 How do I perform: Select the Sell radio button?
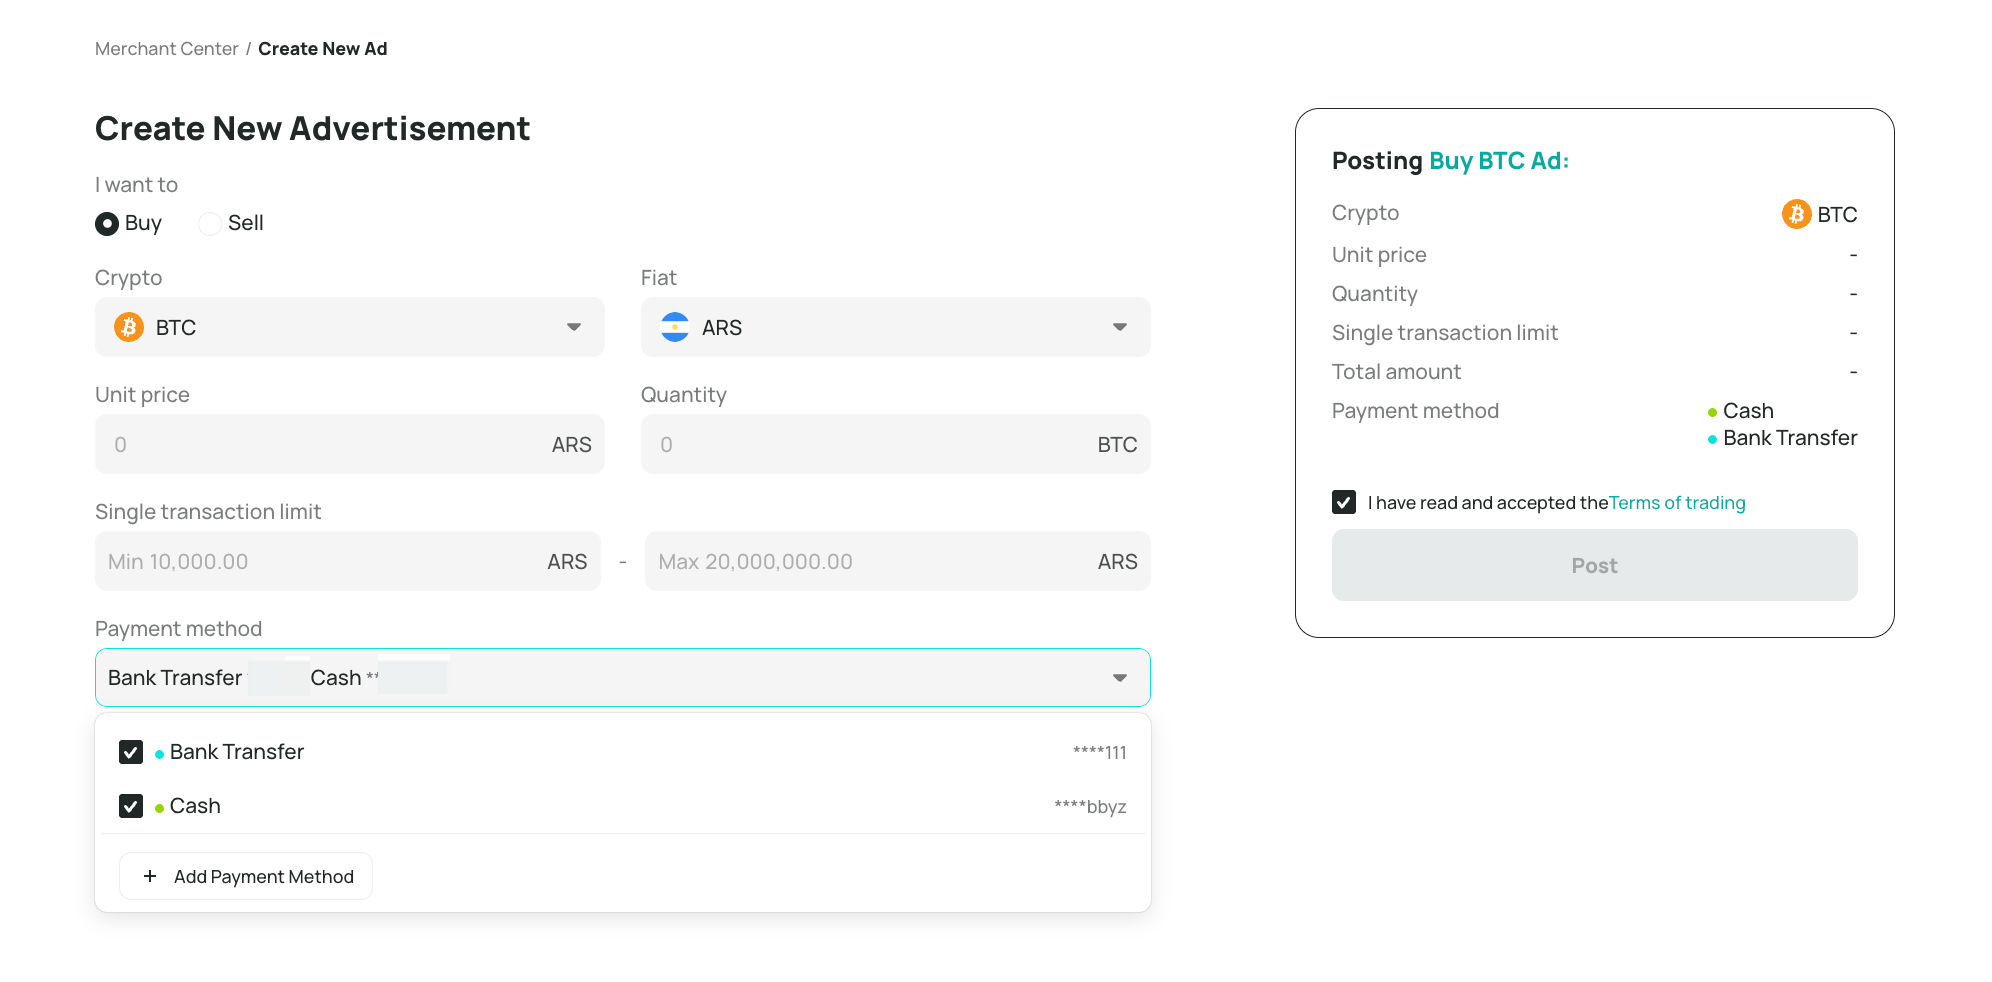pyautogui.click(x=210, y=223)
